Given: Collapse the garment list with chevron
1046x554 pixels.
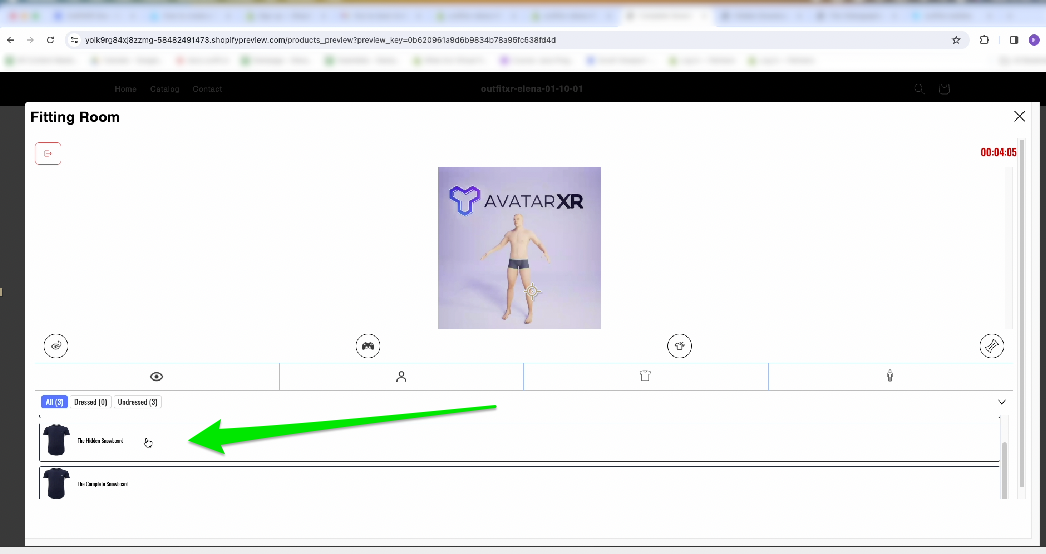Looking at the screenshot, I should click(x=1001, y=402).
